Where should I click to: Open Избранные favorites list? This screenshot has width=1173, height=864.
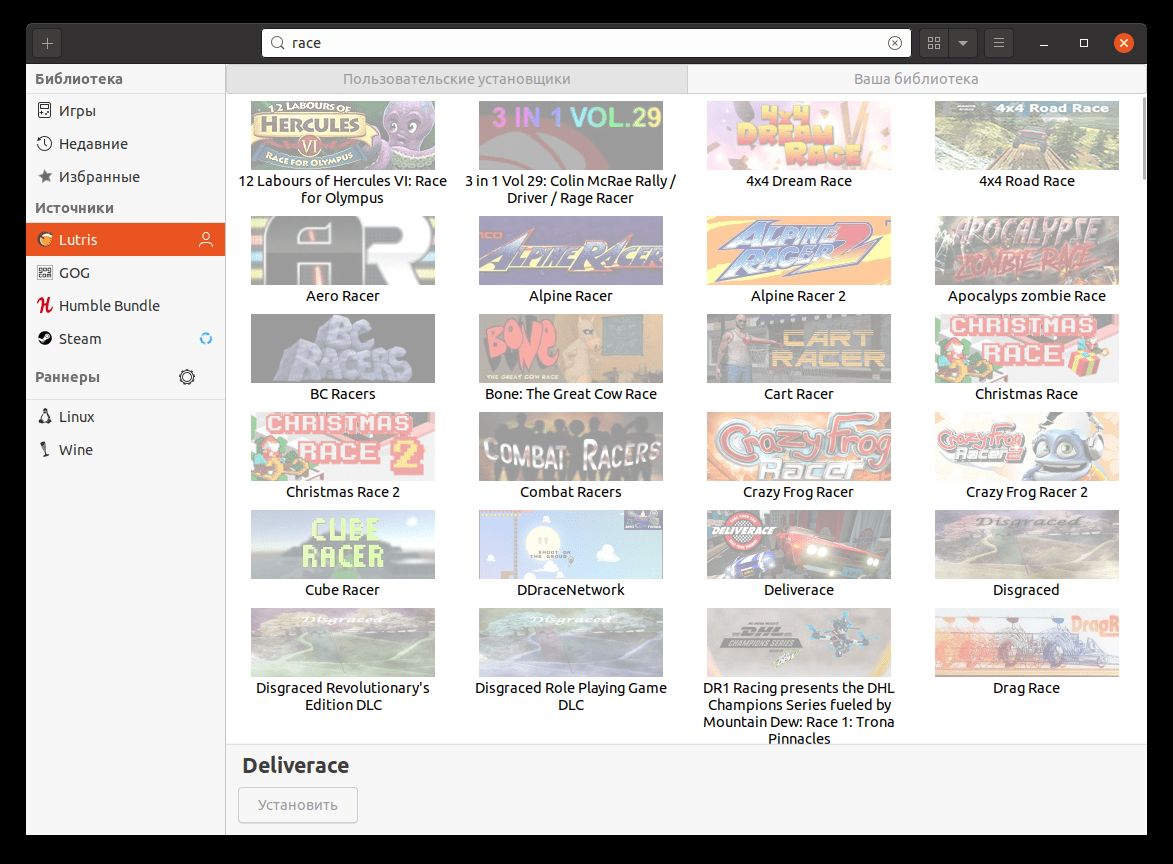(x=126, y=177)
